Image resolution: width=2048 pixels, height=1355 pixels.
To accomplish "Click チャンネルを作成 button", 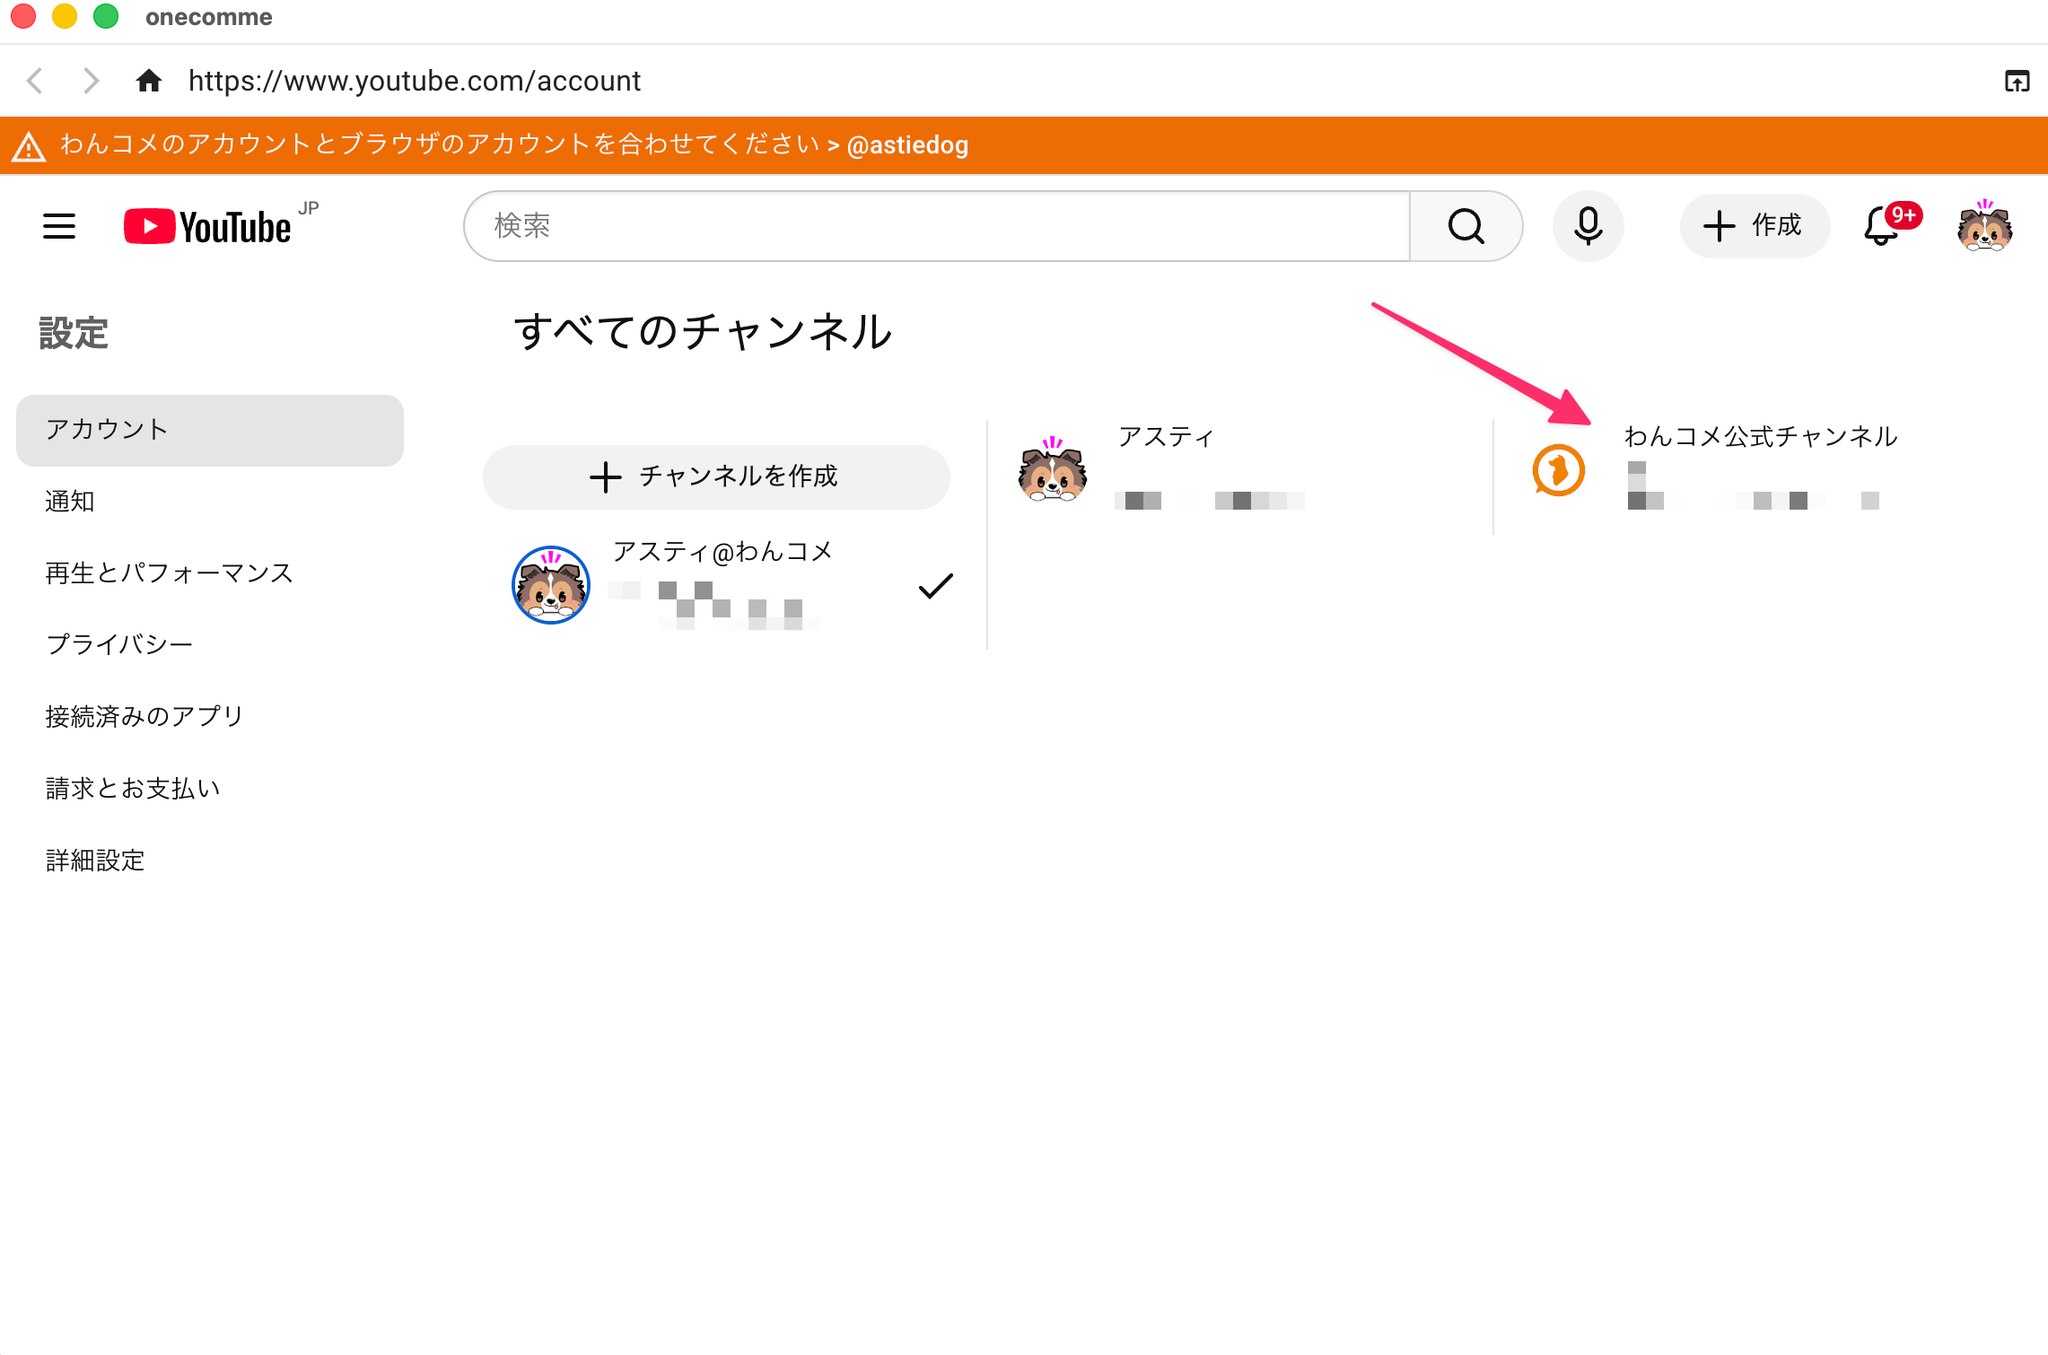I will pos(716,477).
